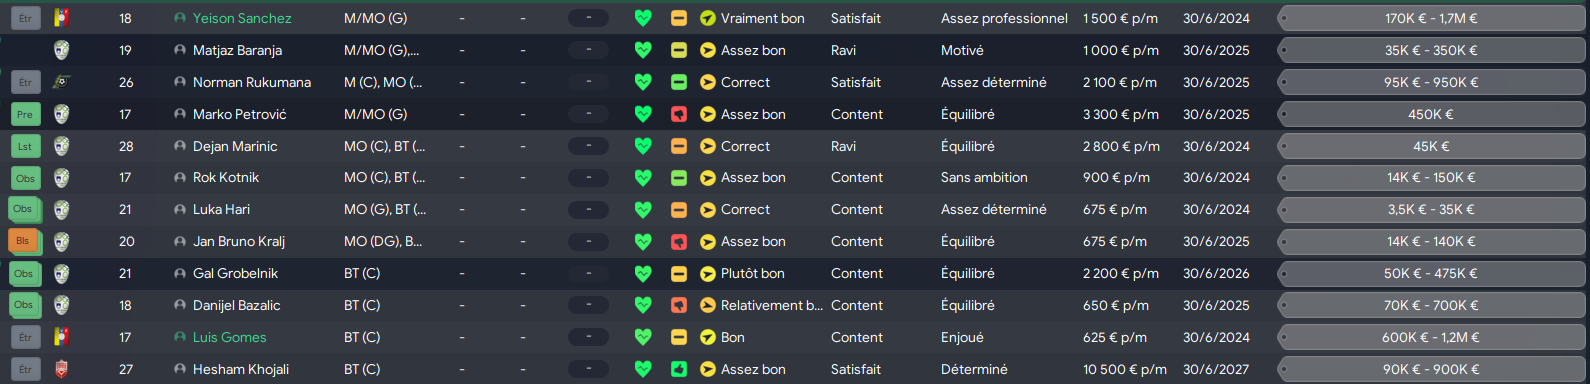This screenshot has width=1590, height=384.
Task: Click the 10 500 € p/m wage cell
Action: tap(1125, 369)
